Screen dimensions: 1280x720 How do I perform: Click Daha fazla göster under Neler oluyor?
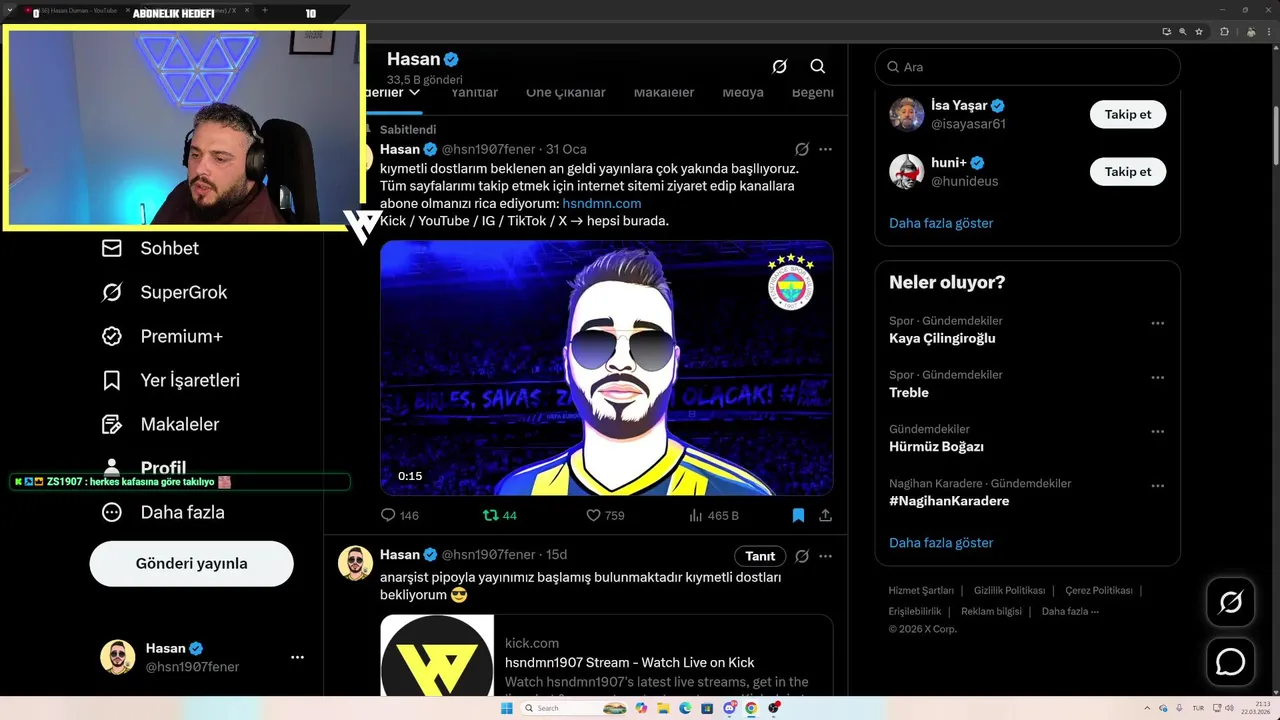pos(941,543)
